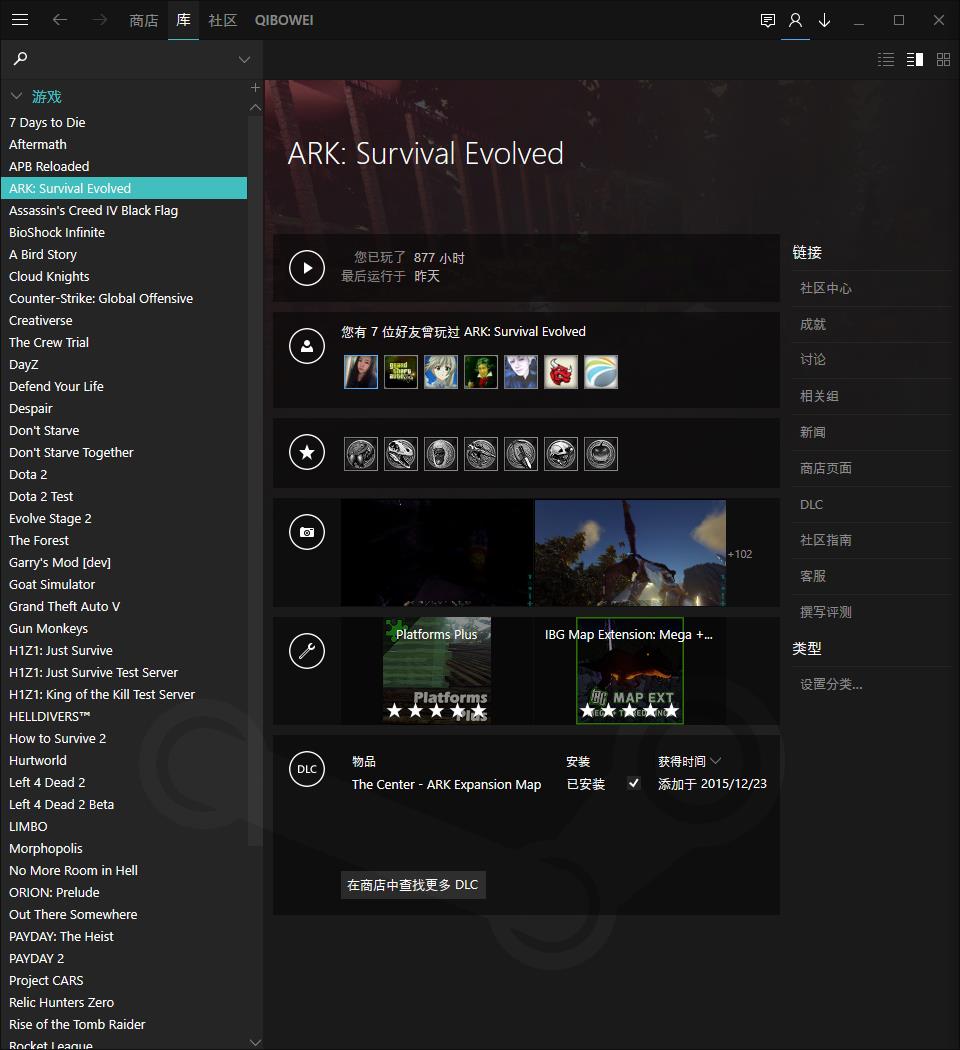
Task: Click the game list scroll-down arrow
Action: point(255,1042)
